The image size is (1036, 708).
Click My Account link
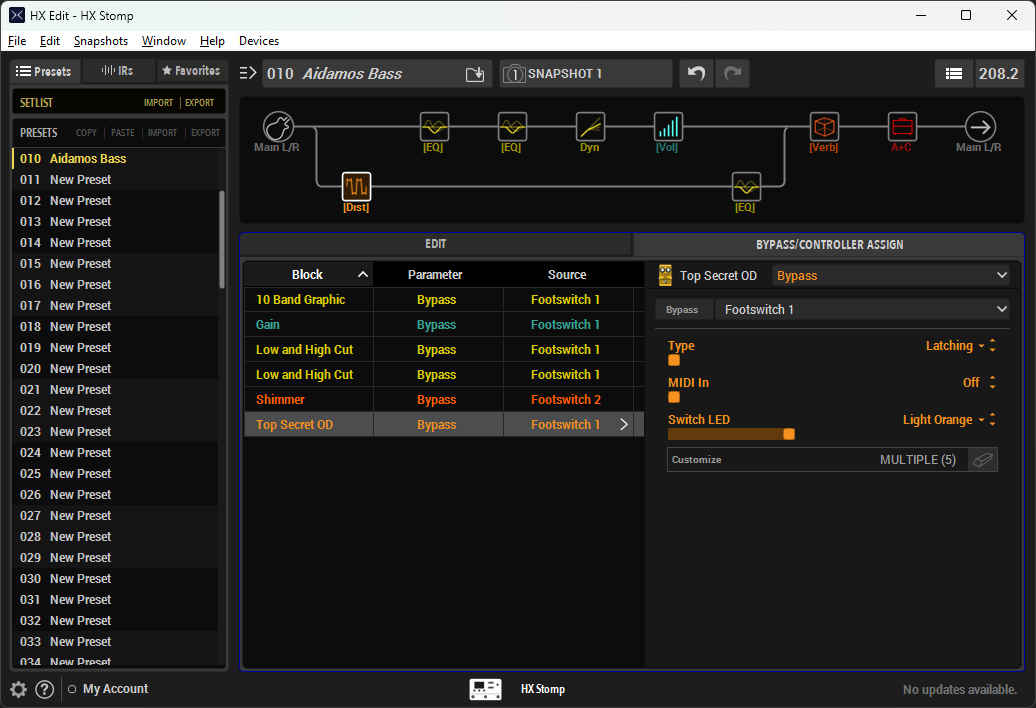tap(116, 689)
